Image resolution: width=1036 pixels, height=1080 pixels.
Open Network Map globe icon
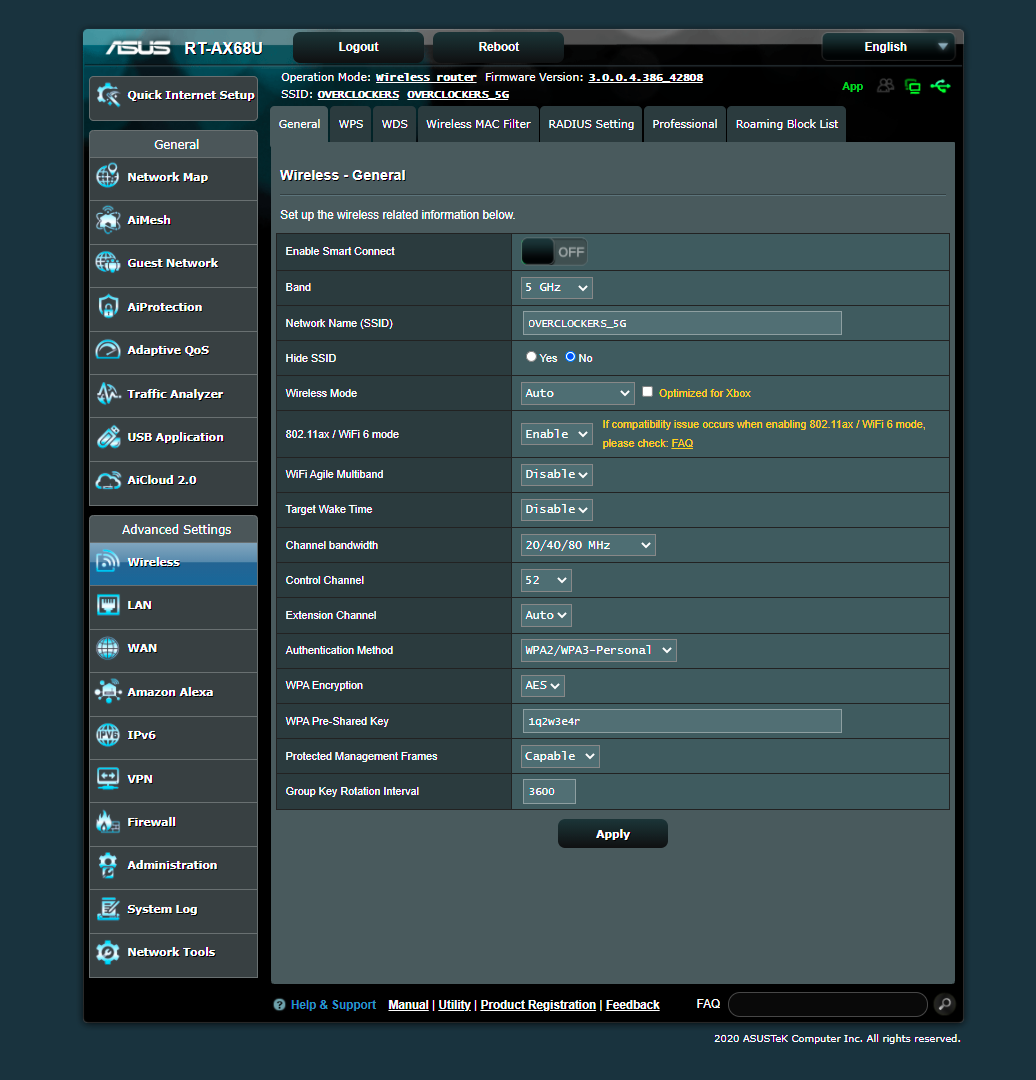108,176
